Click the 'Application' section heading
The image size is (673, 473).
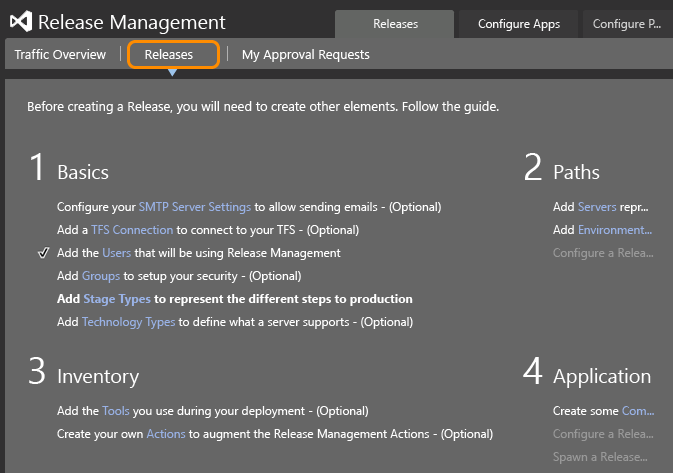pos(602,376)
